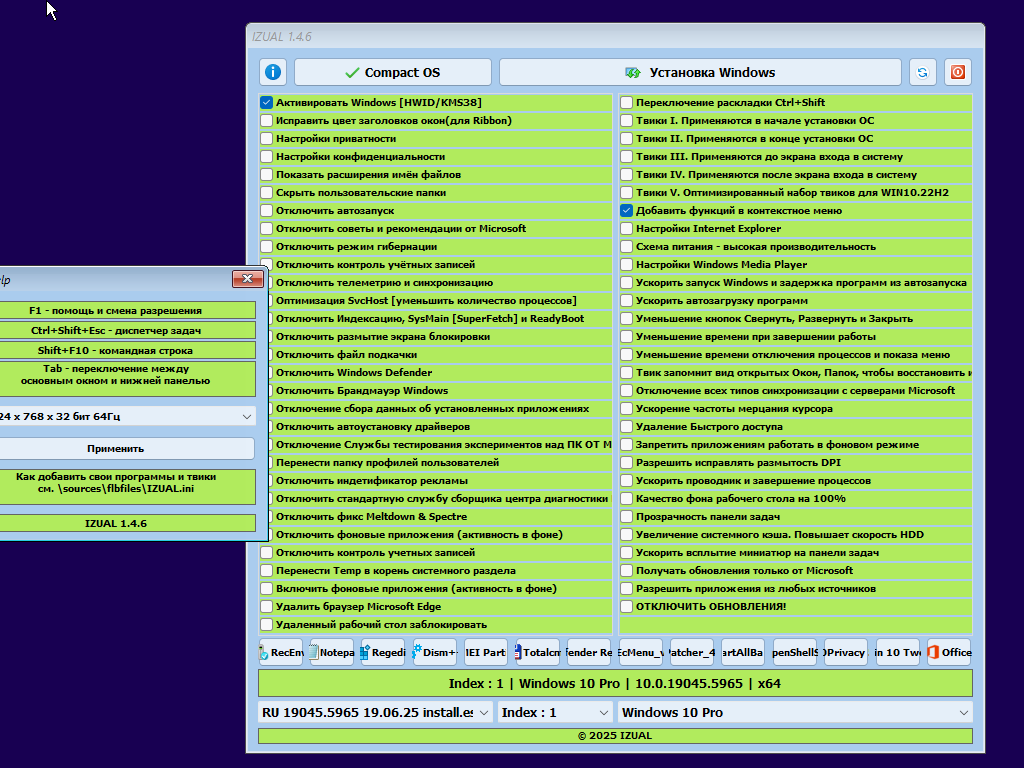Open Totalcmd tool button
Screen dimensions: 1024x768
click(537, 652)
